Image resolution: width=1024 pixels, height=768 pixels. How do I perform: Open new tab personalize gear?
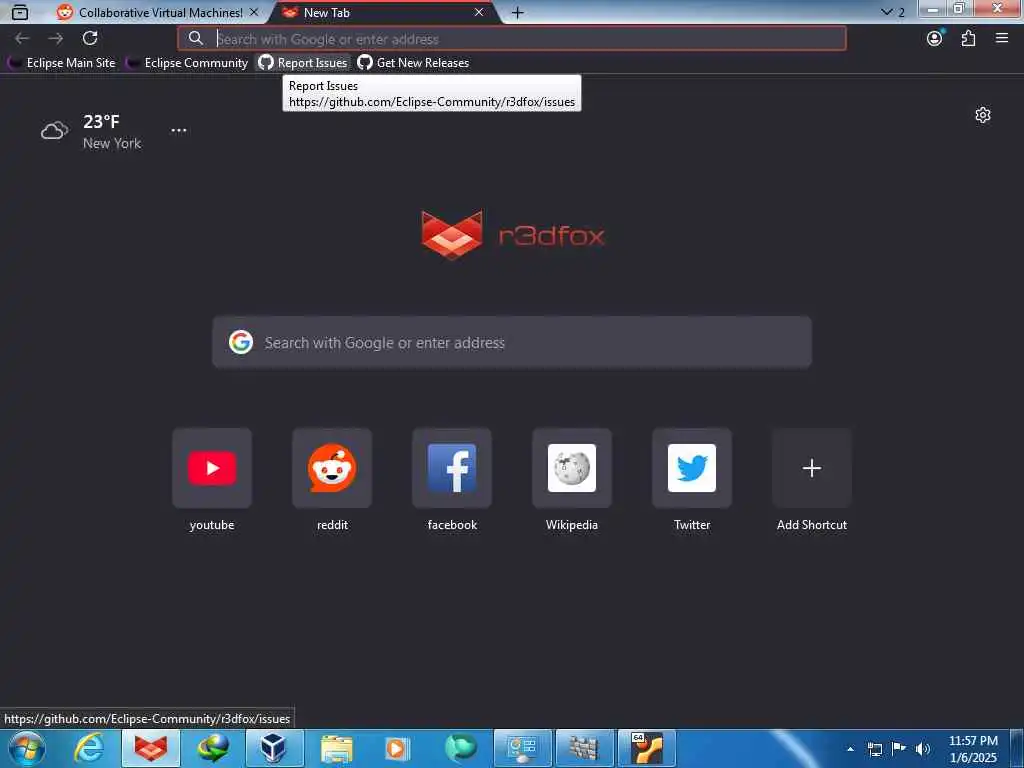click(x=983, y=115)
